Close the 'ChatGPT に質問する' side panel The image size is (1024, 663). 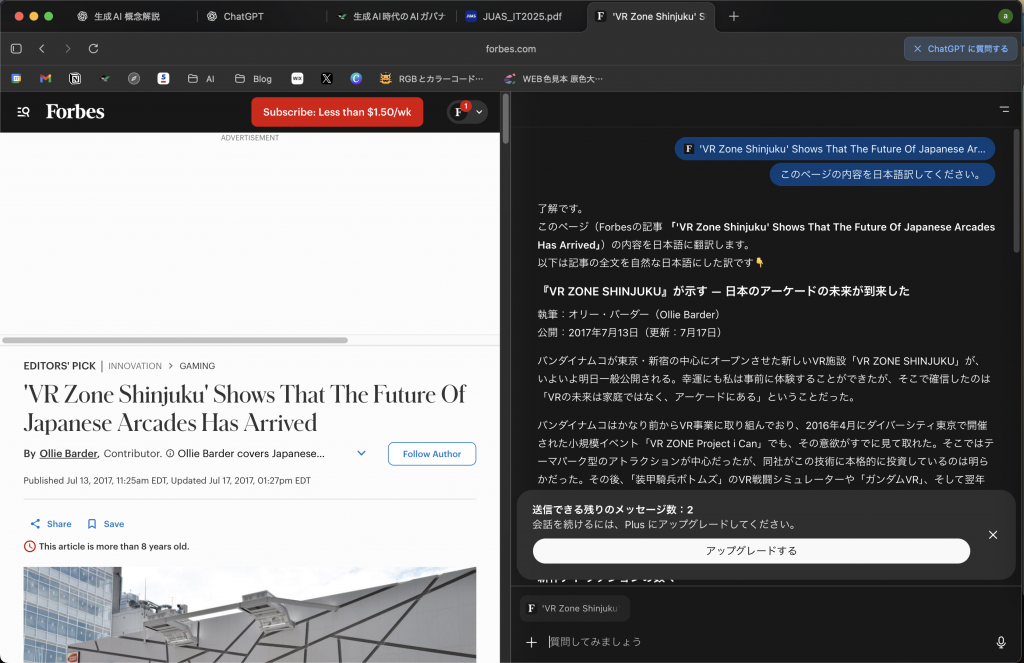coord(917,48)
